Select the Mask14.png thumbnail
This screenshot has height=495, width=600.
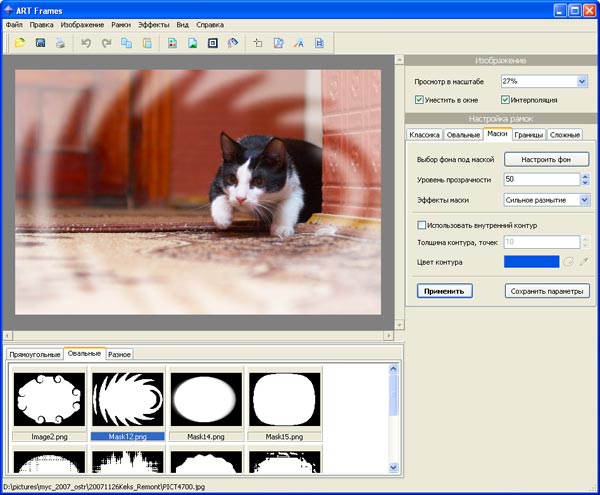click(x=205, y=399)
